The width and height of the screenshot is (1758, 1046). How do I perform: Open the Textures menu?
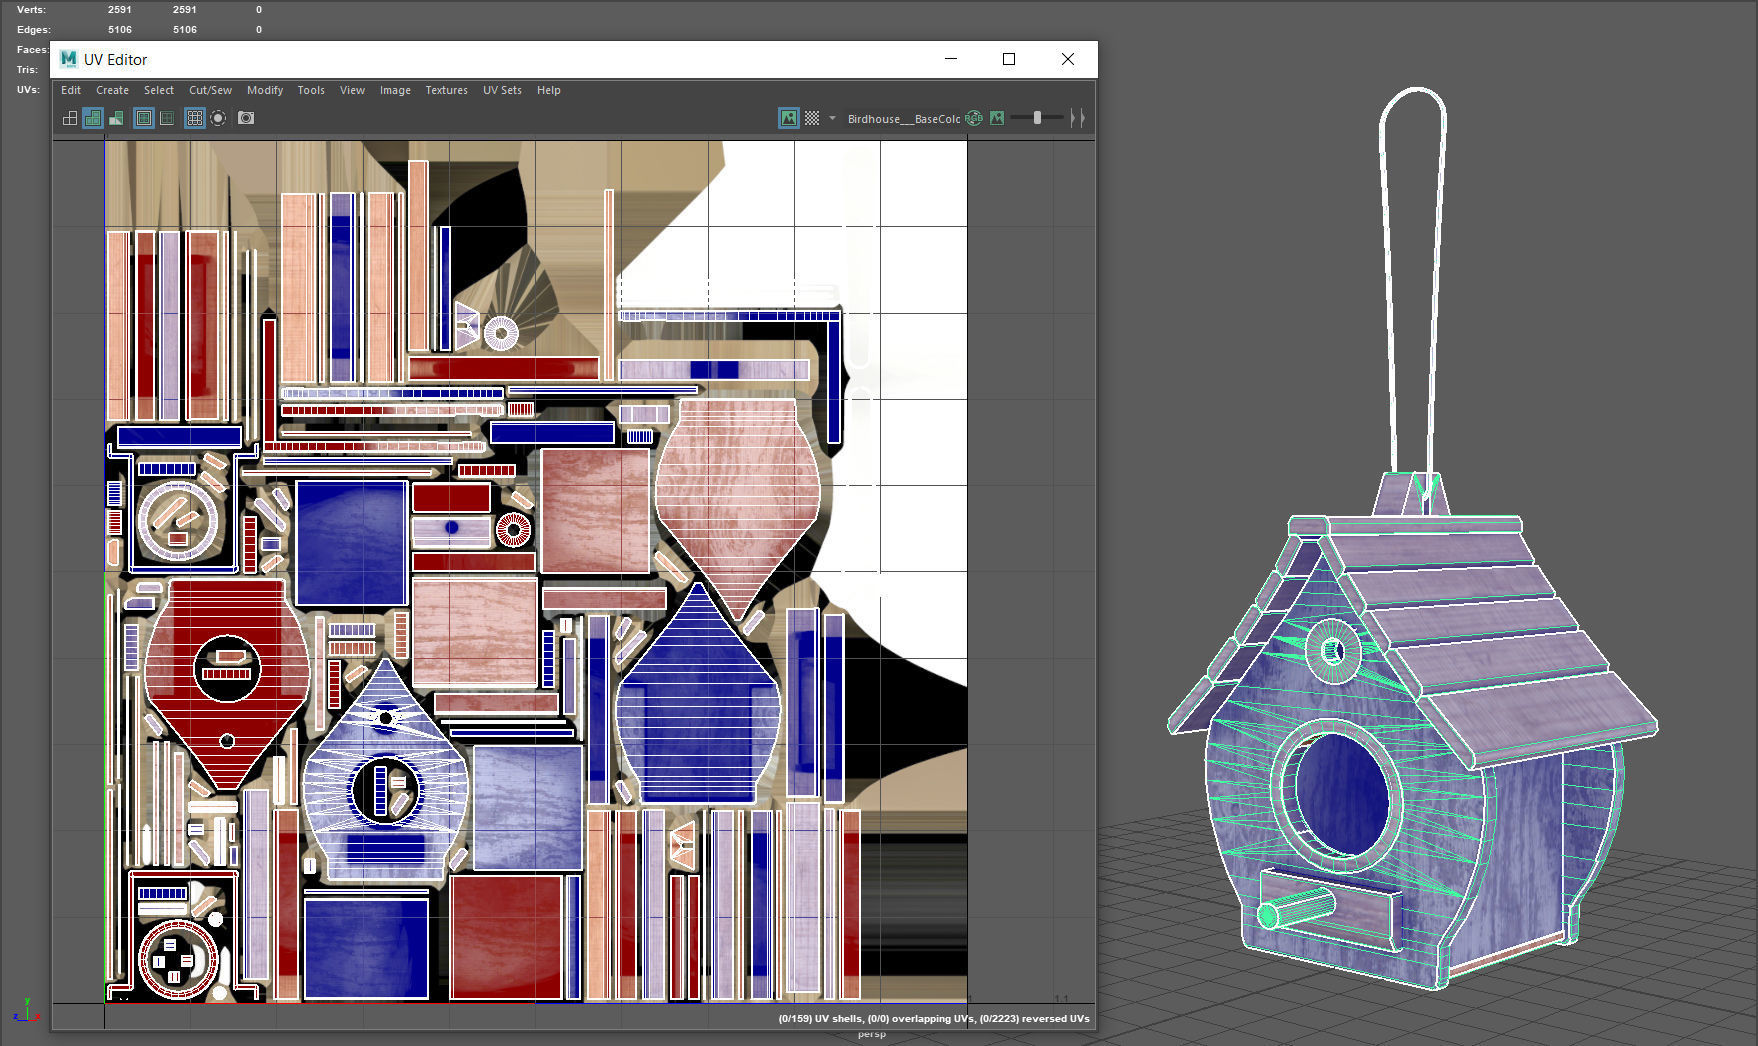coord(446,90)
